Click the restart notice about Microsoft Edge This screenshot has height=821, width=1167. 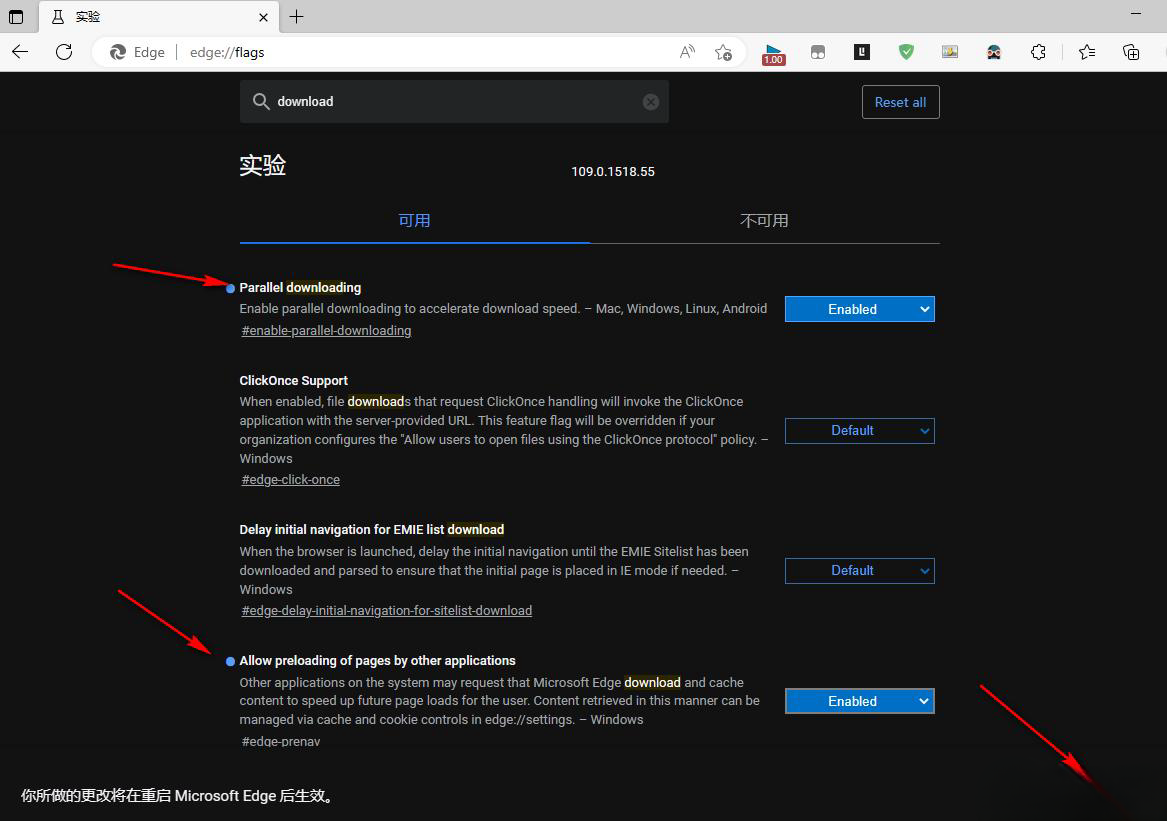[x=179, y=796]
